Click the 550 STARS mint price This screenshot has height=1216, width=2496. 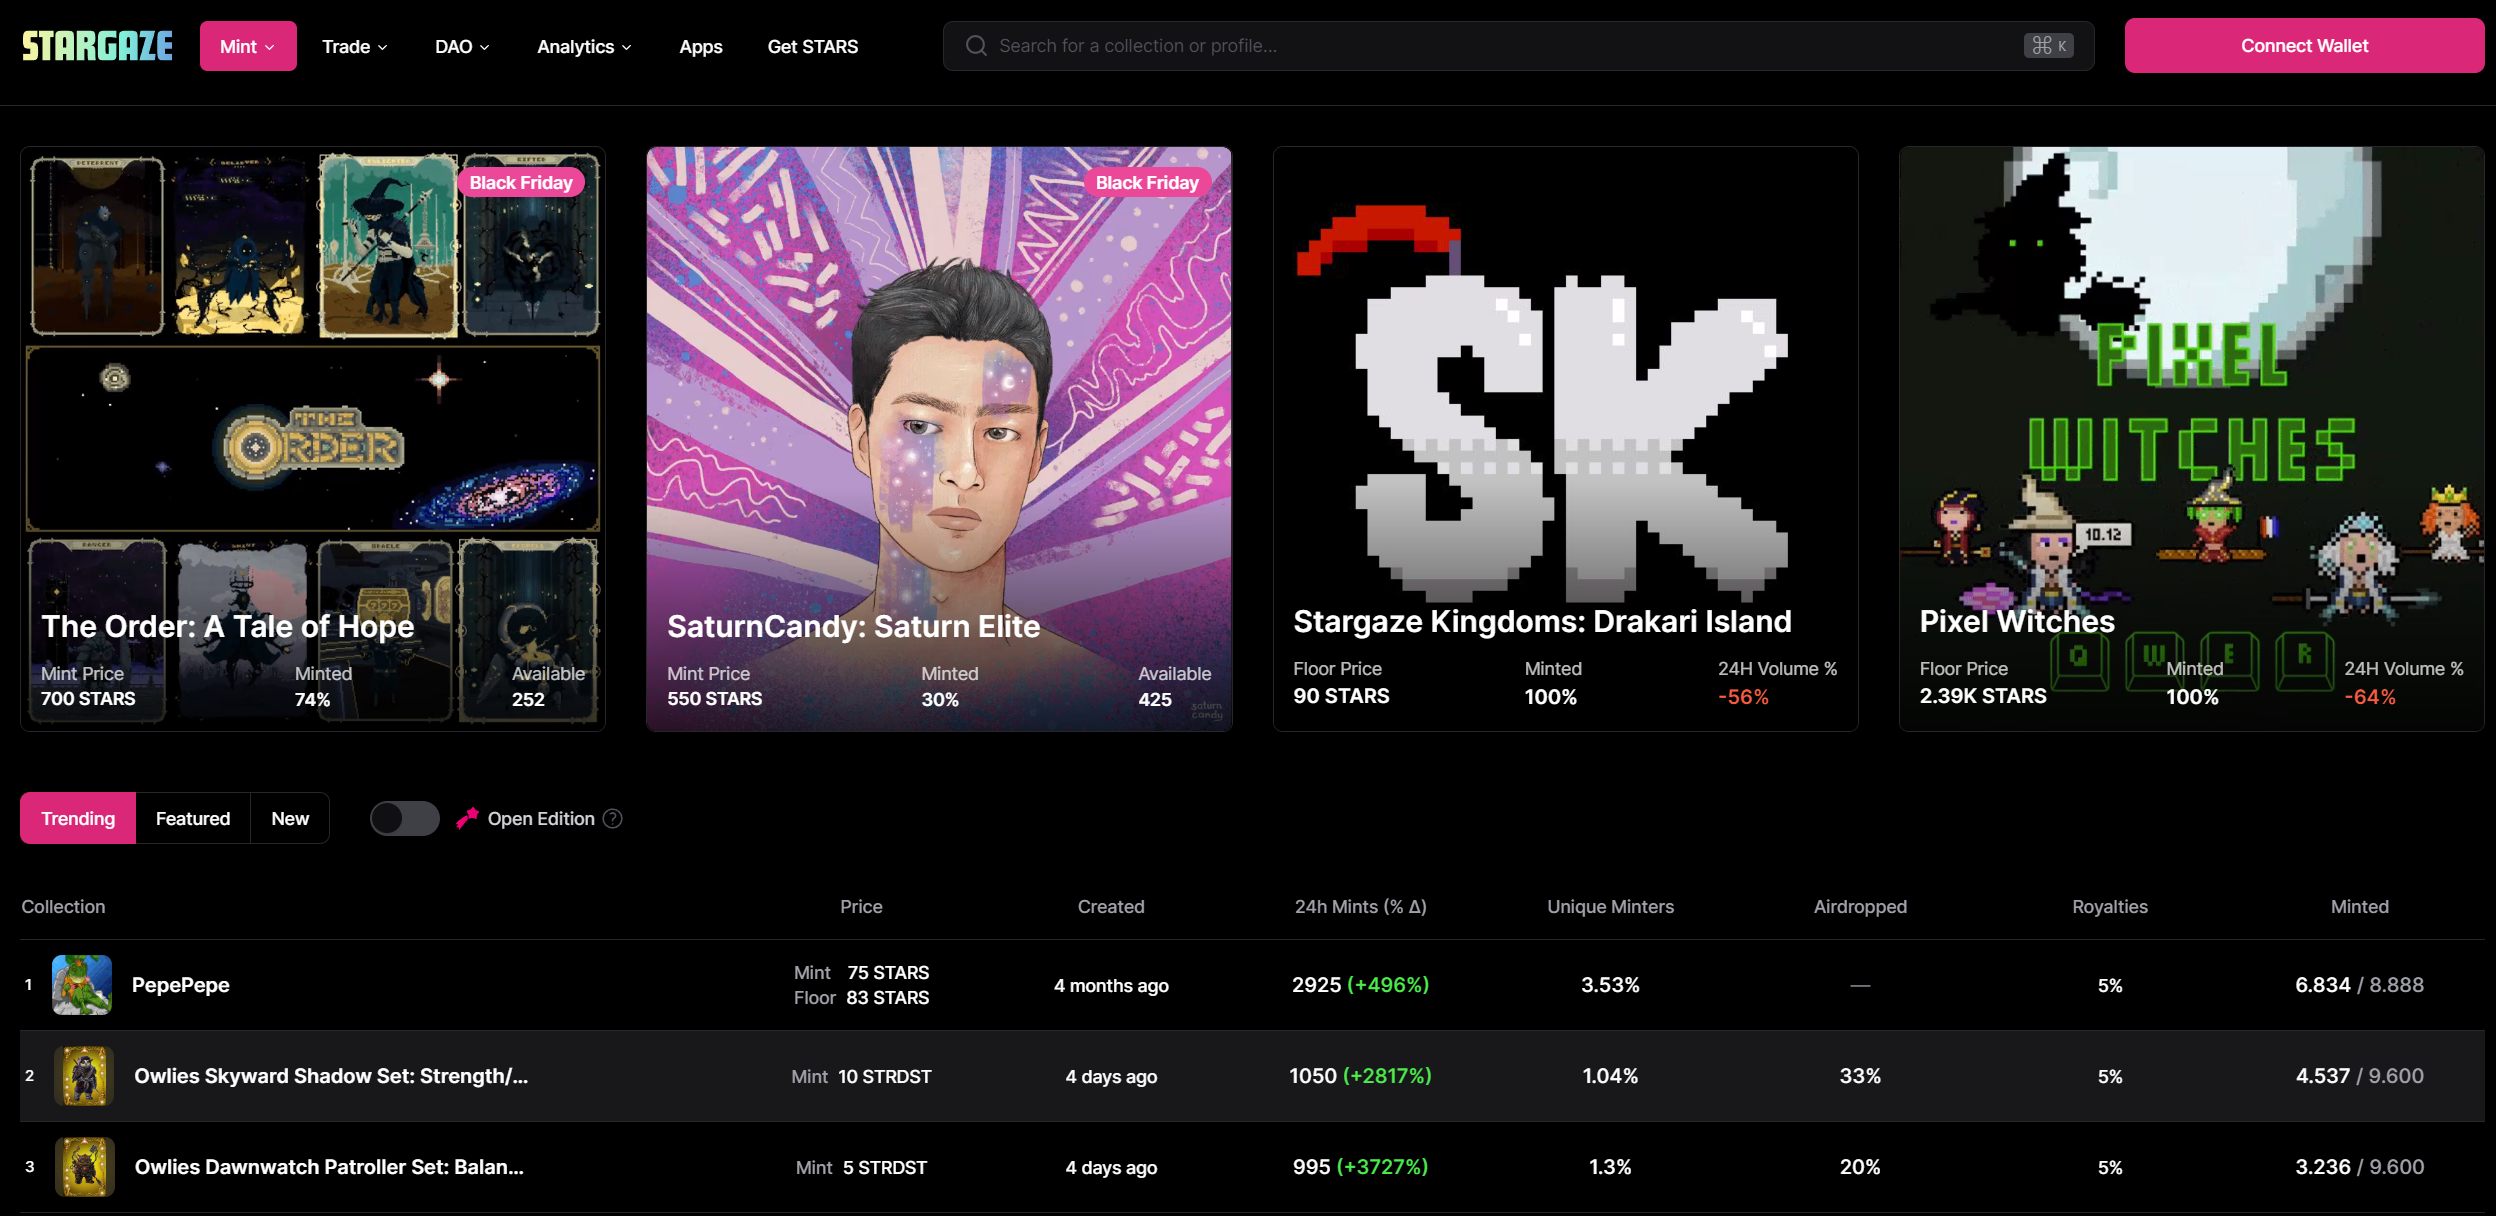point(714,698)
